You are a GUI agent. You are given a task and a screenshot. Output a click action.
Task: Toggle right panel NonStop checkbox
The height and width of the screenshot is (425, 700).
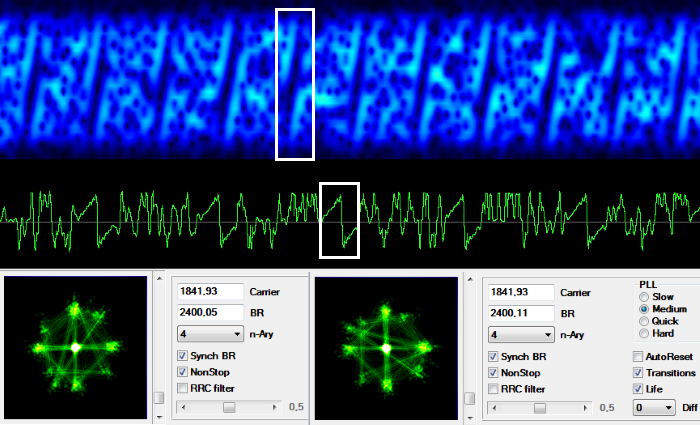[x=493, y=373]
